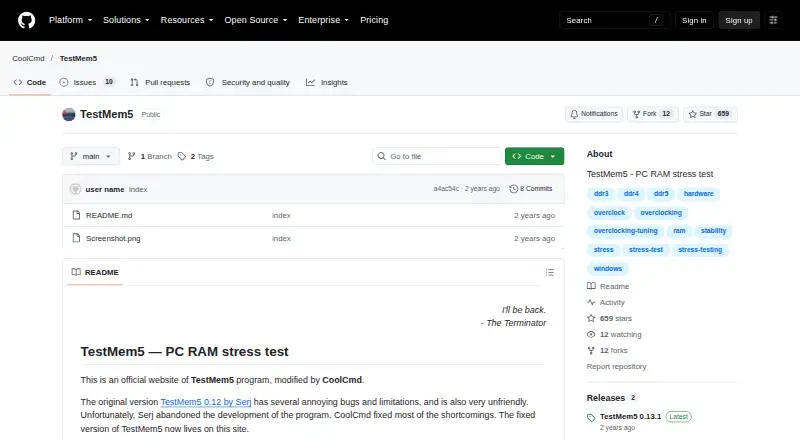Screen dimensions: 800x440
Task: Click the user name commit avatar
Action: 76,189
